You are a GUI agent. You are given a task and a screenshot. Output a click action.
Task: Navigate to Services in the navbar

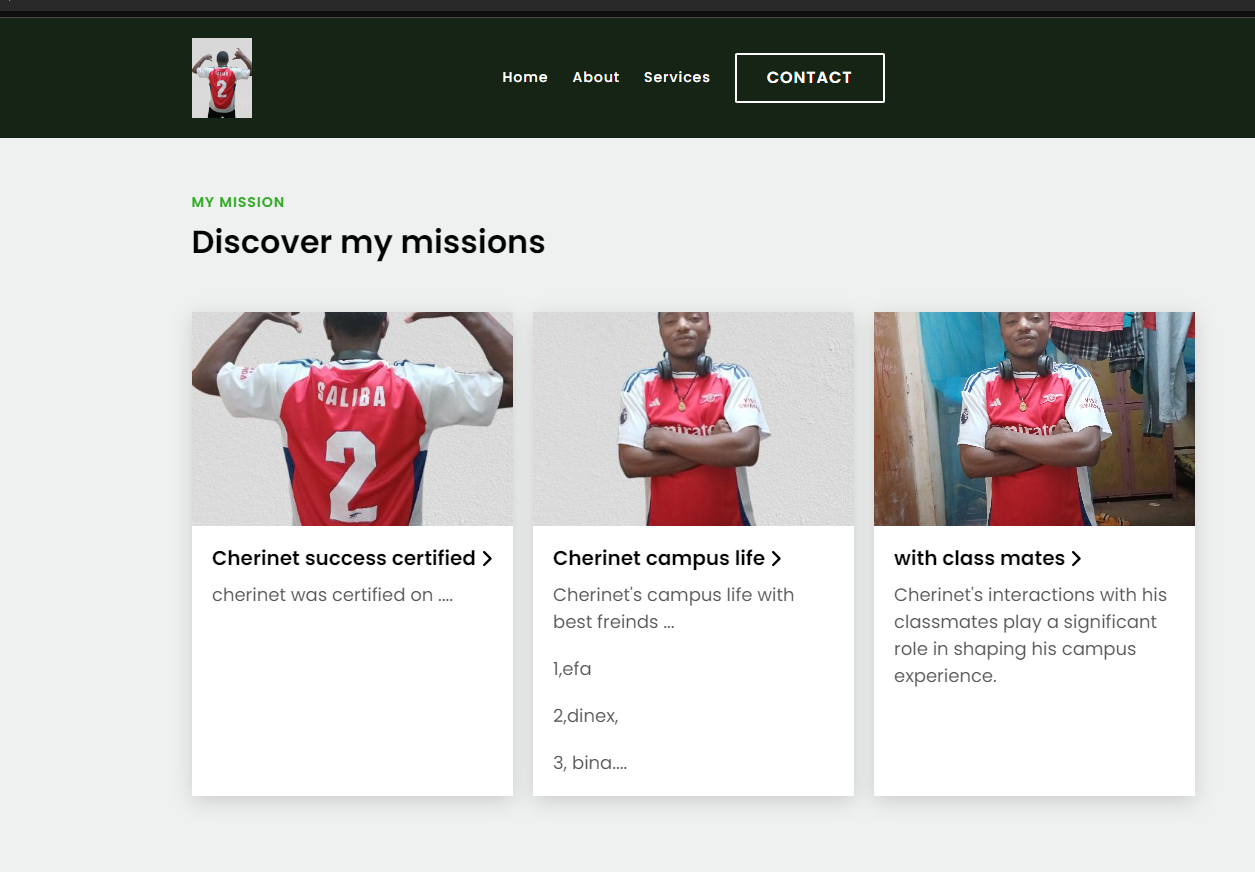676,77
